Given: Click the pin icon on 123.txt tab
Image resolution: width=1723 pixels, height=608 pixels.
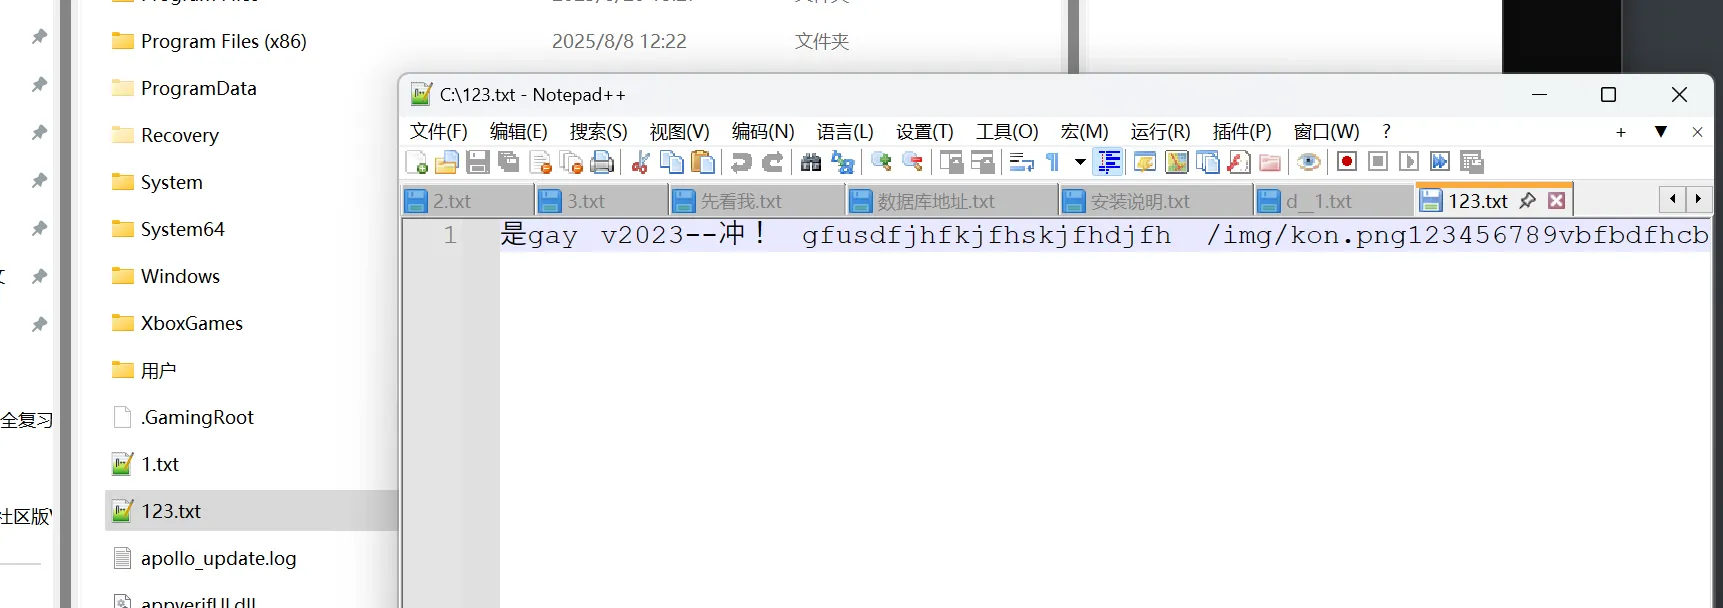Looking at the screenshot, I should click(1527, 201).
